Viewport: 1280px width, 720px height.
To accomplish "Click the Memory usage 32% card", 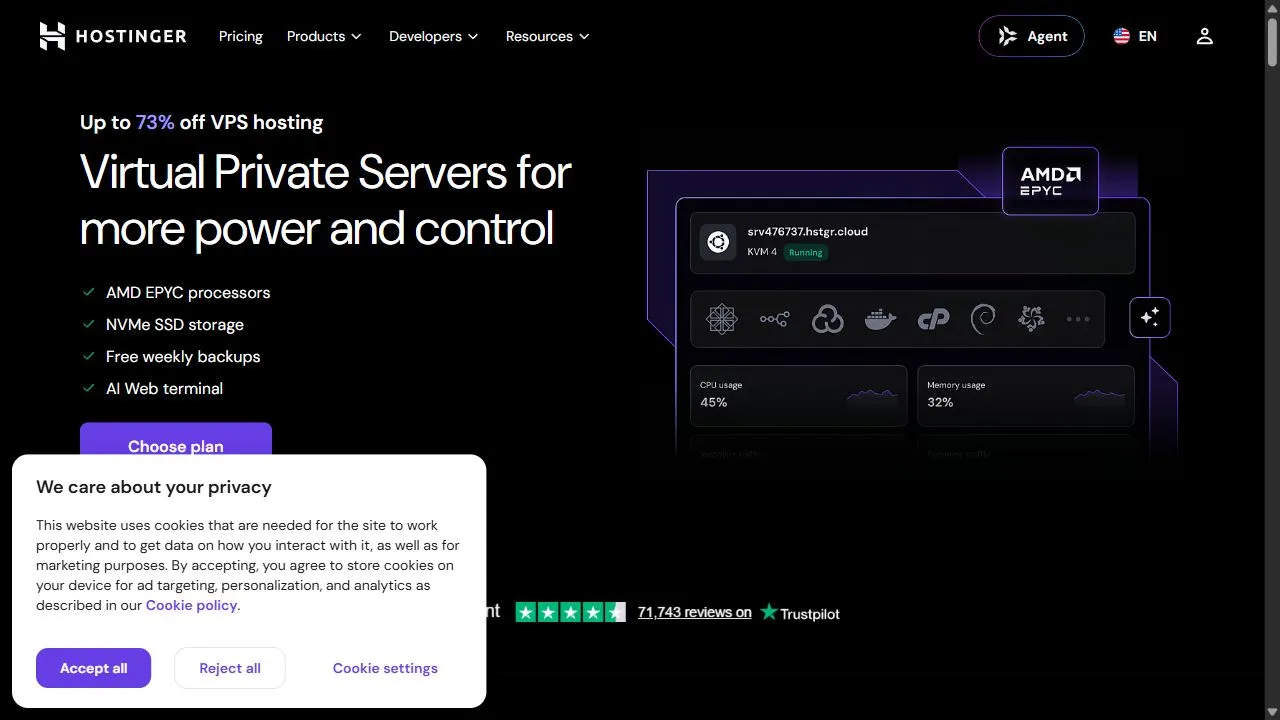I will 1026,395.
